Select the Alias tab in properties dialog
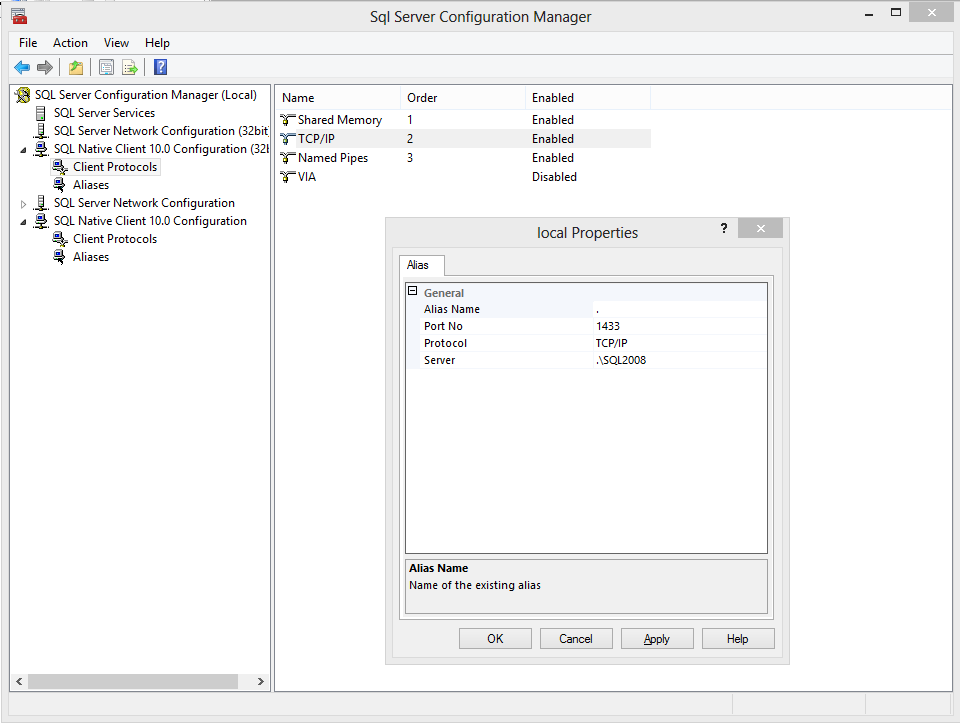Image resolution: width=960 pixels, height=723 pixels. click(x=421, y=265)
